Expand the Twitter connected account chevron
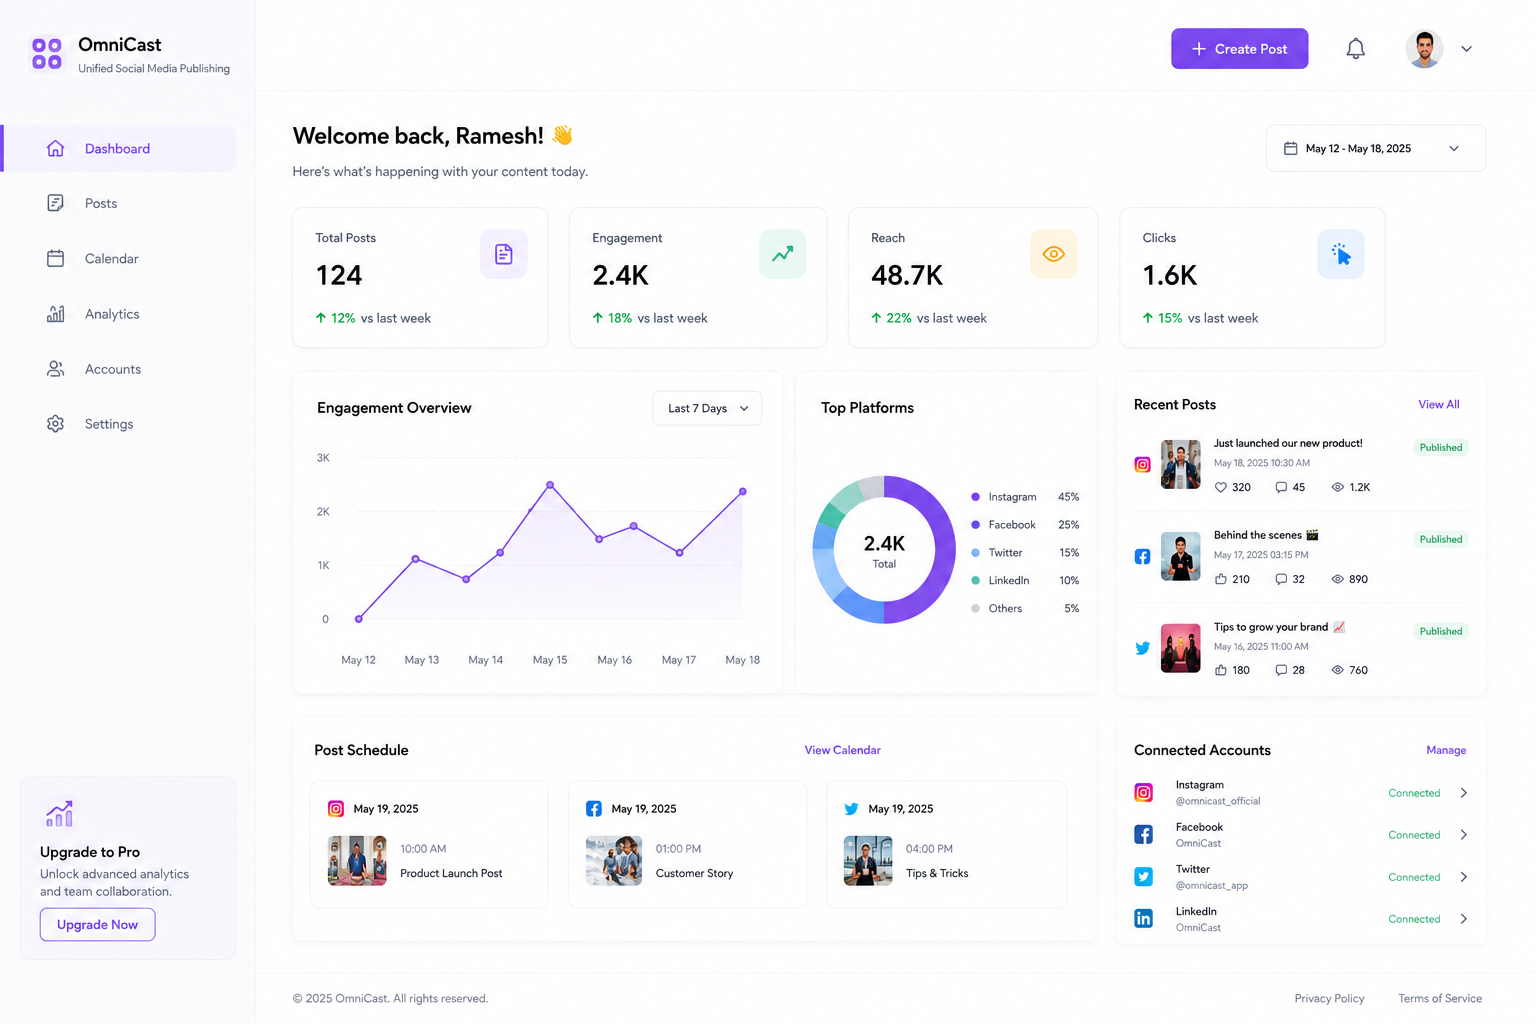1536x1024 pixels. [x=1463, y=877]
